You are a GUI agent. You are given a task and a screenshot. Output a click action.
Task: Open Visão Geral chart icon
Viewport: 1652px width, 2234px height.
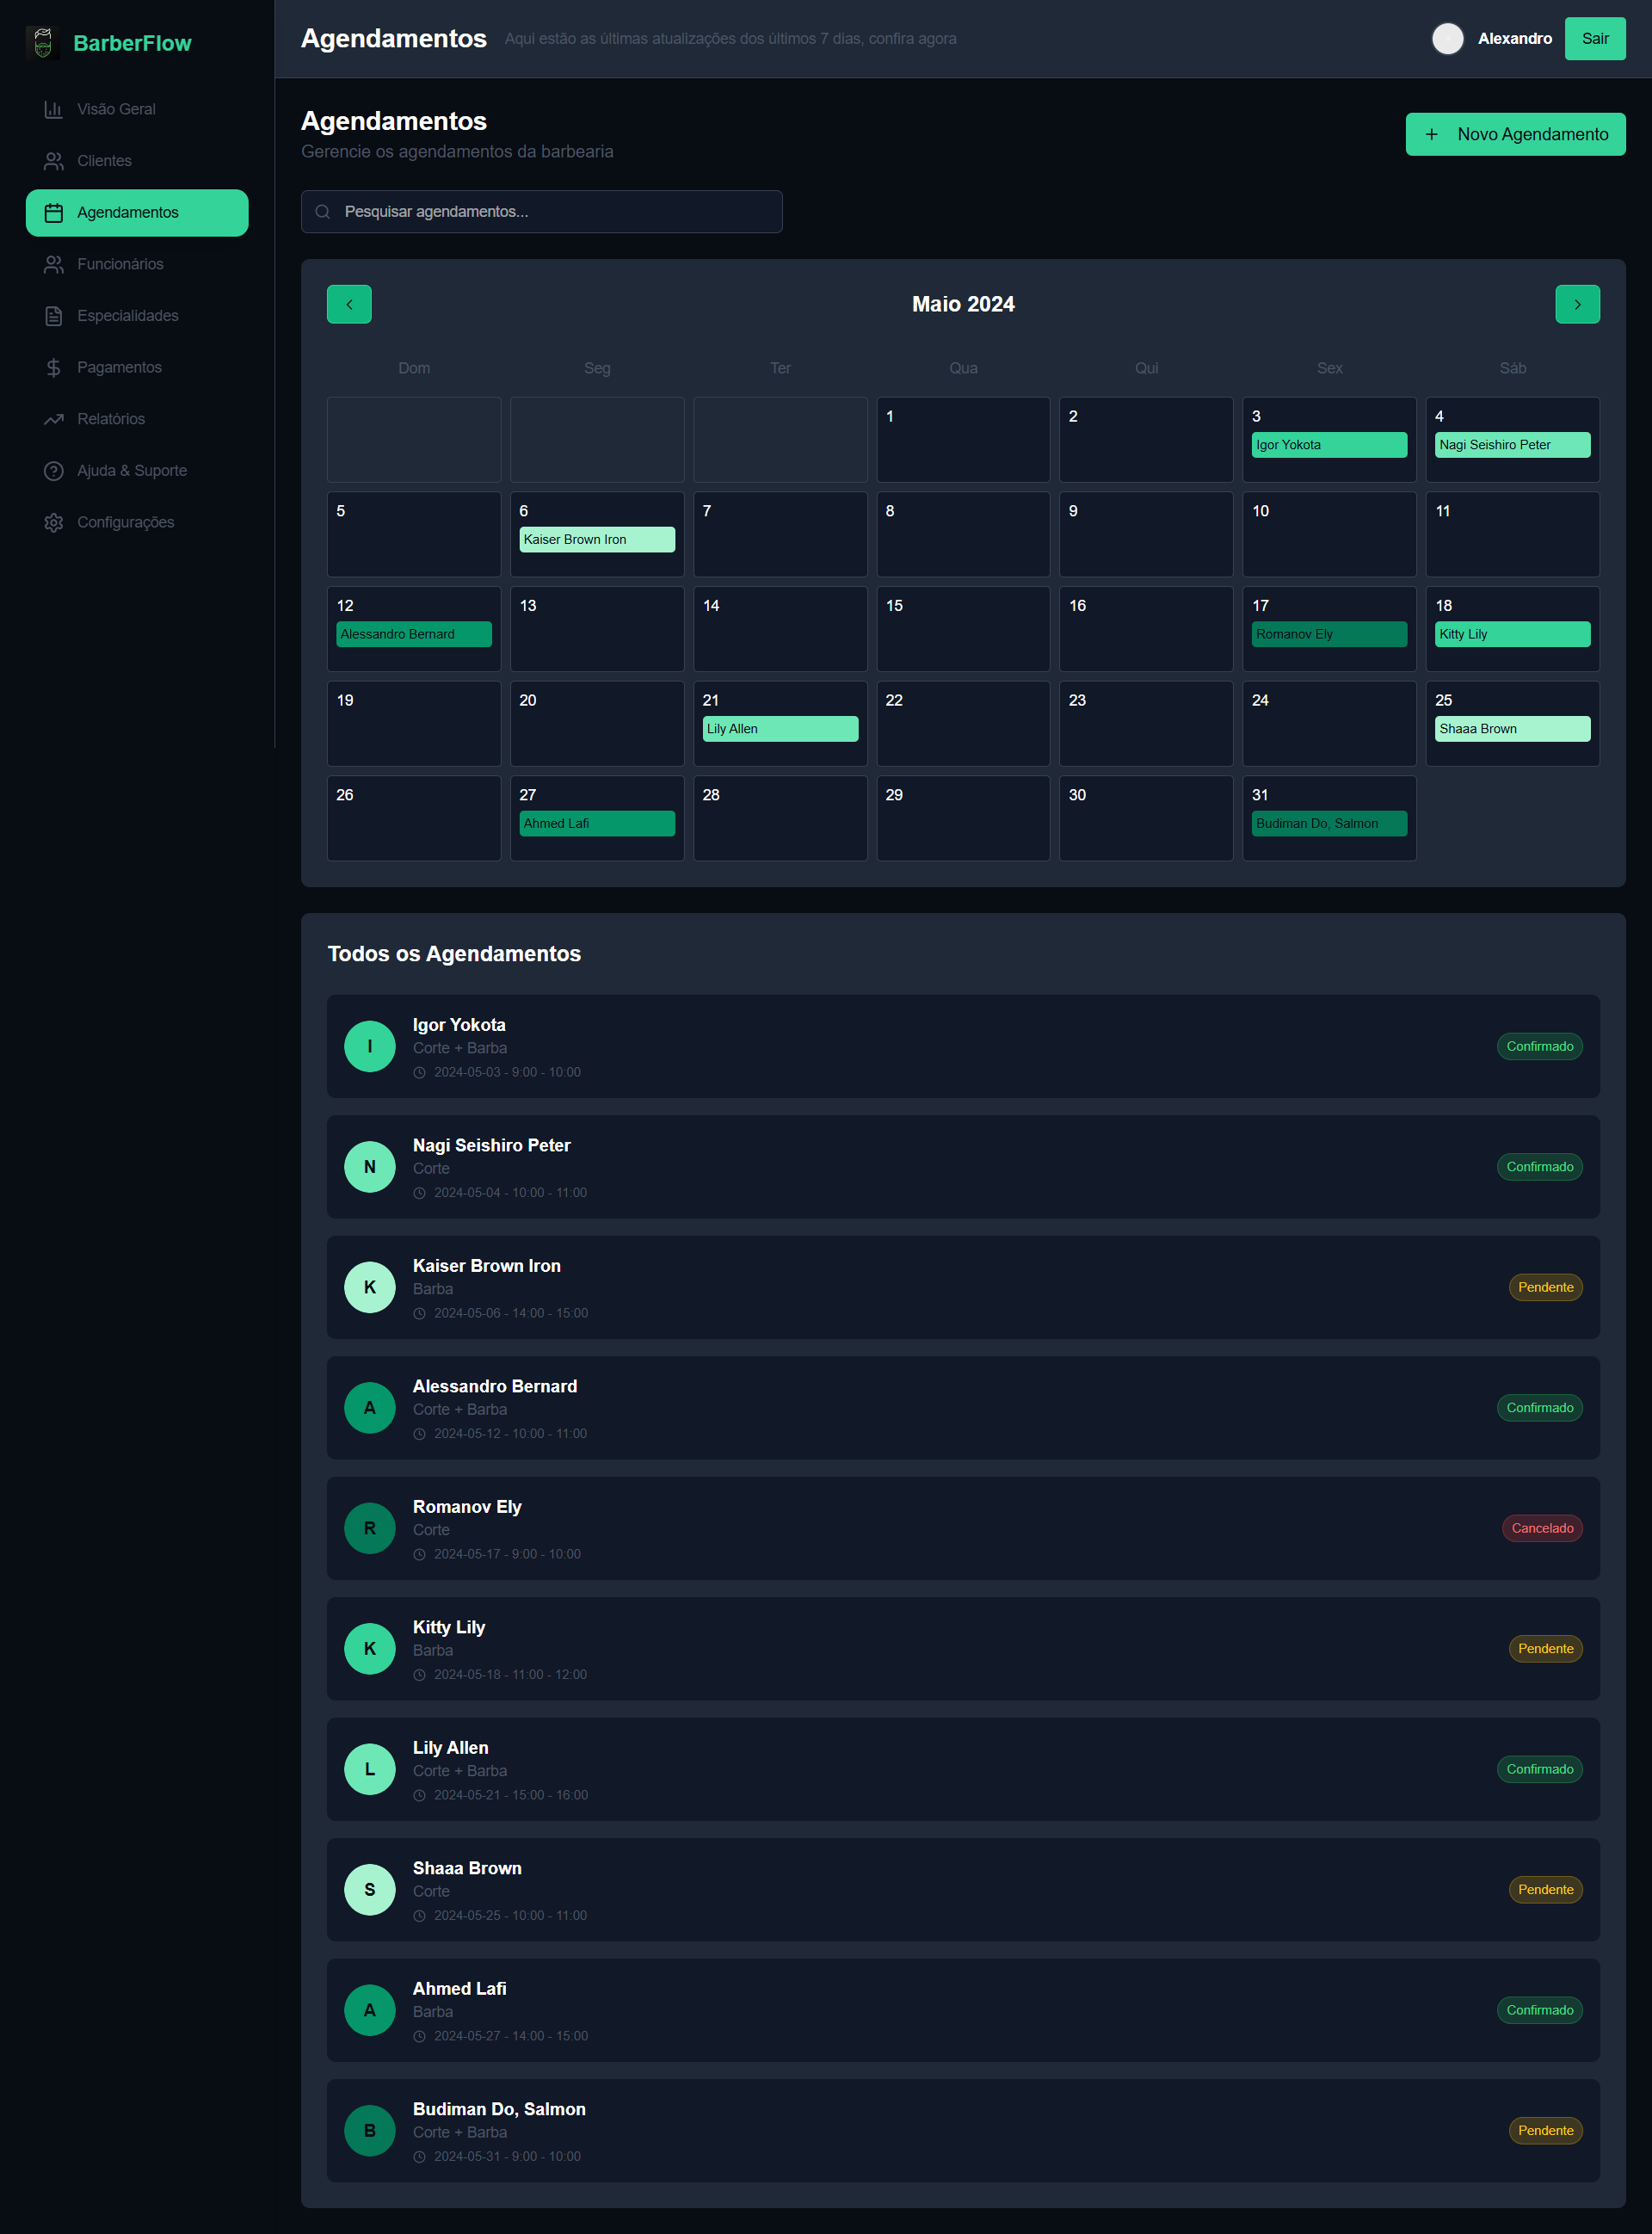coord(53,109)
